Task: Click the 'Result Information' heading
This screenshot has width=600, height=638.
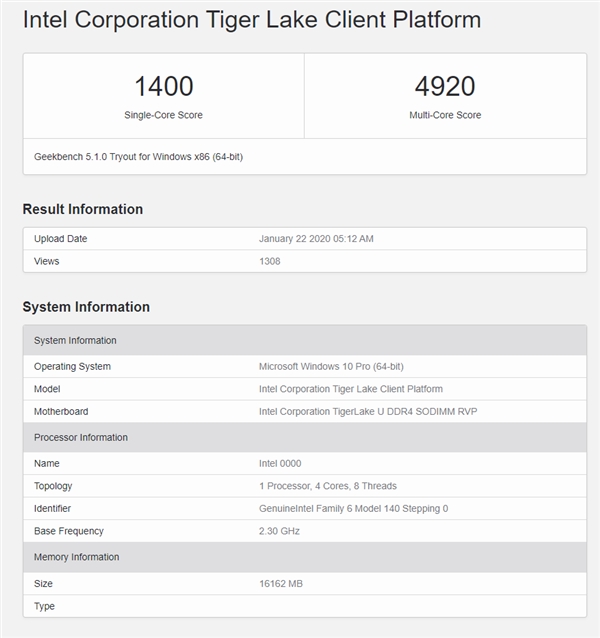Action: 83,209
